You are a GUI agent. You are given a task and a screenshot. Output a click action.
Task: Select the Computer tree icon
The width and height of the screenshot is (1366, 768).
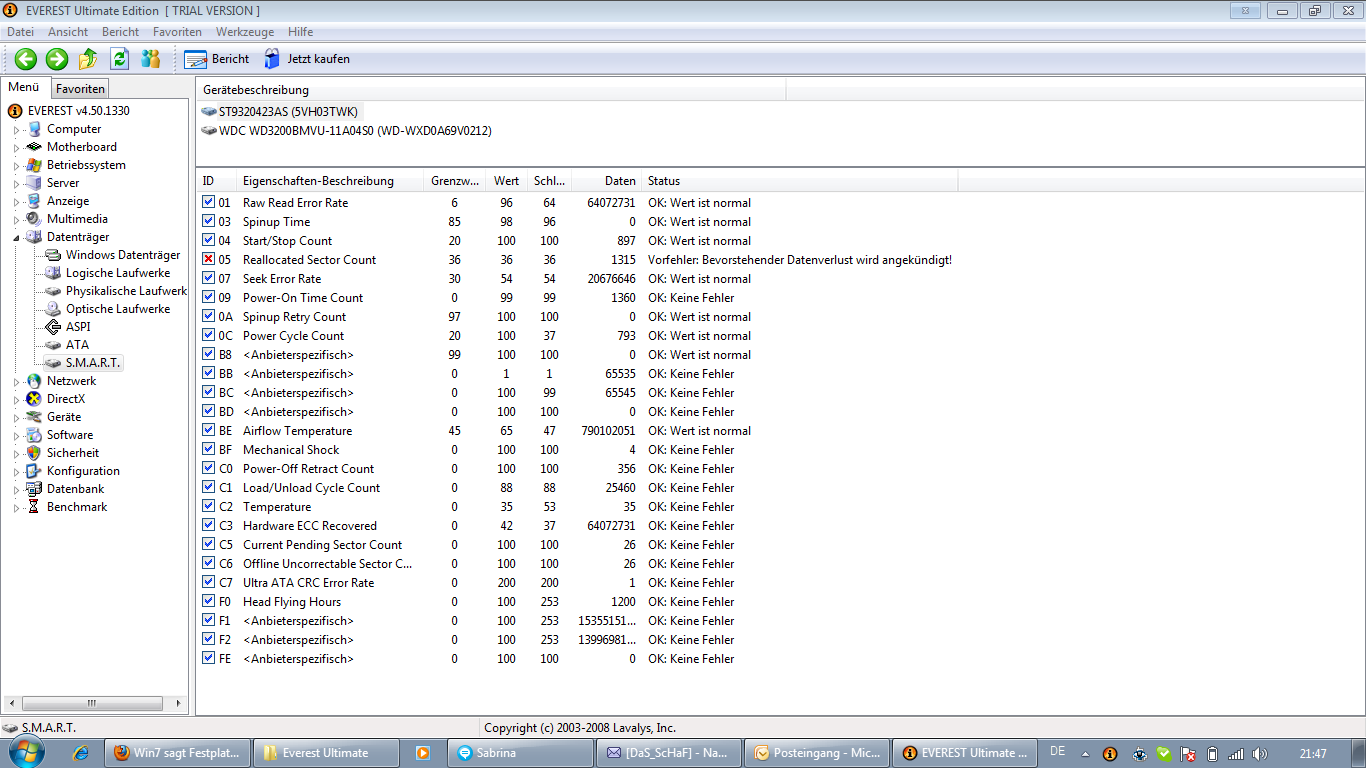(35, 129)
